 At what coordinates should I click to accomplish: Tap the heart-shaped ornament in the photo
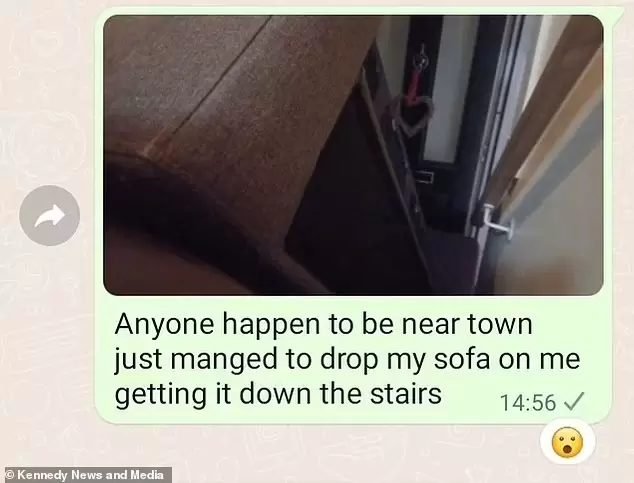click(x=411, y=116)
